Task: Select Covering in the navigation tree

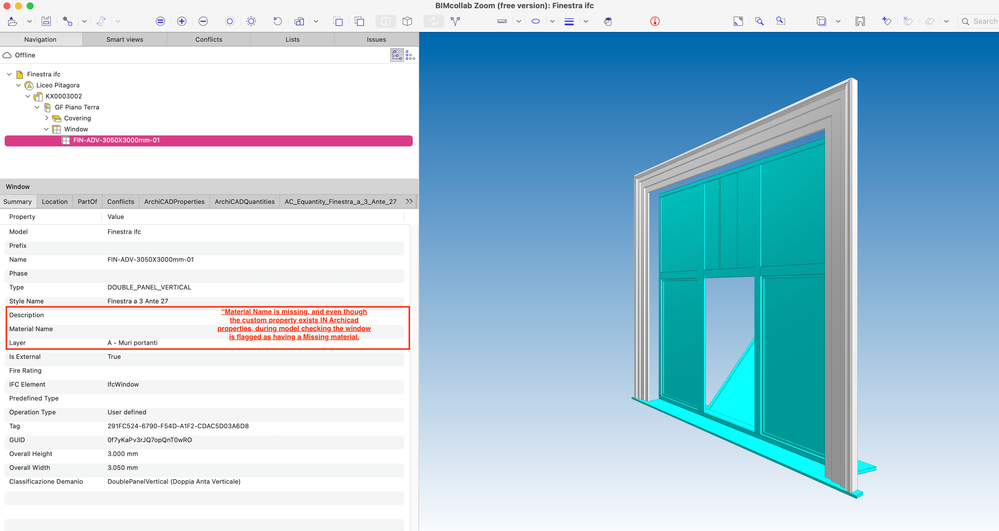Action: 77,119
